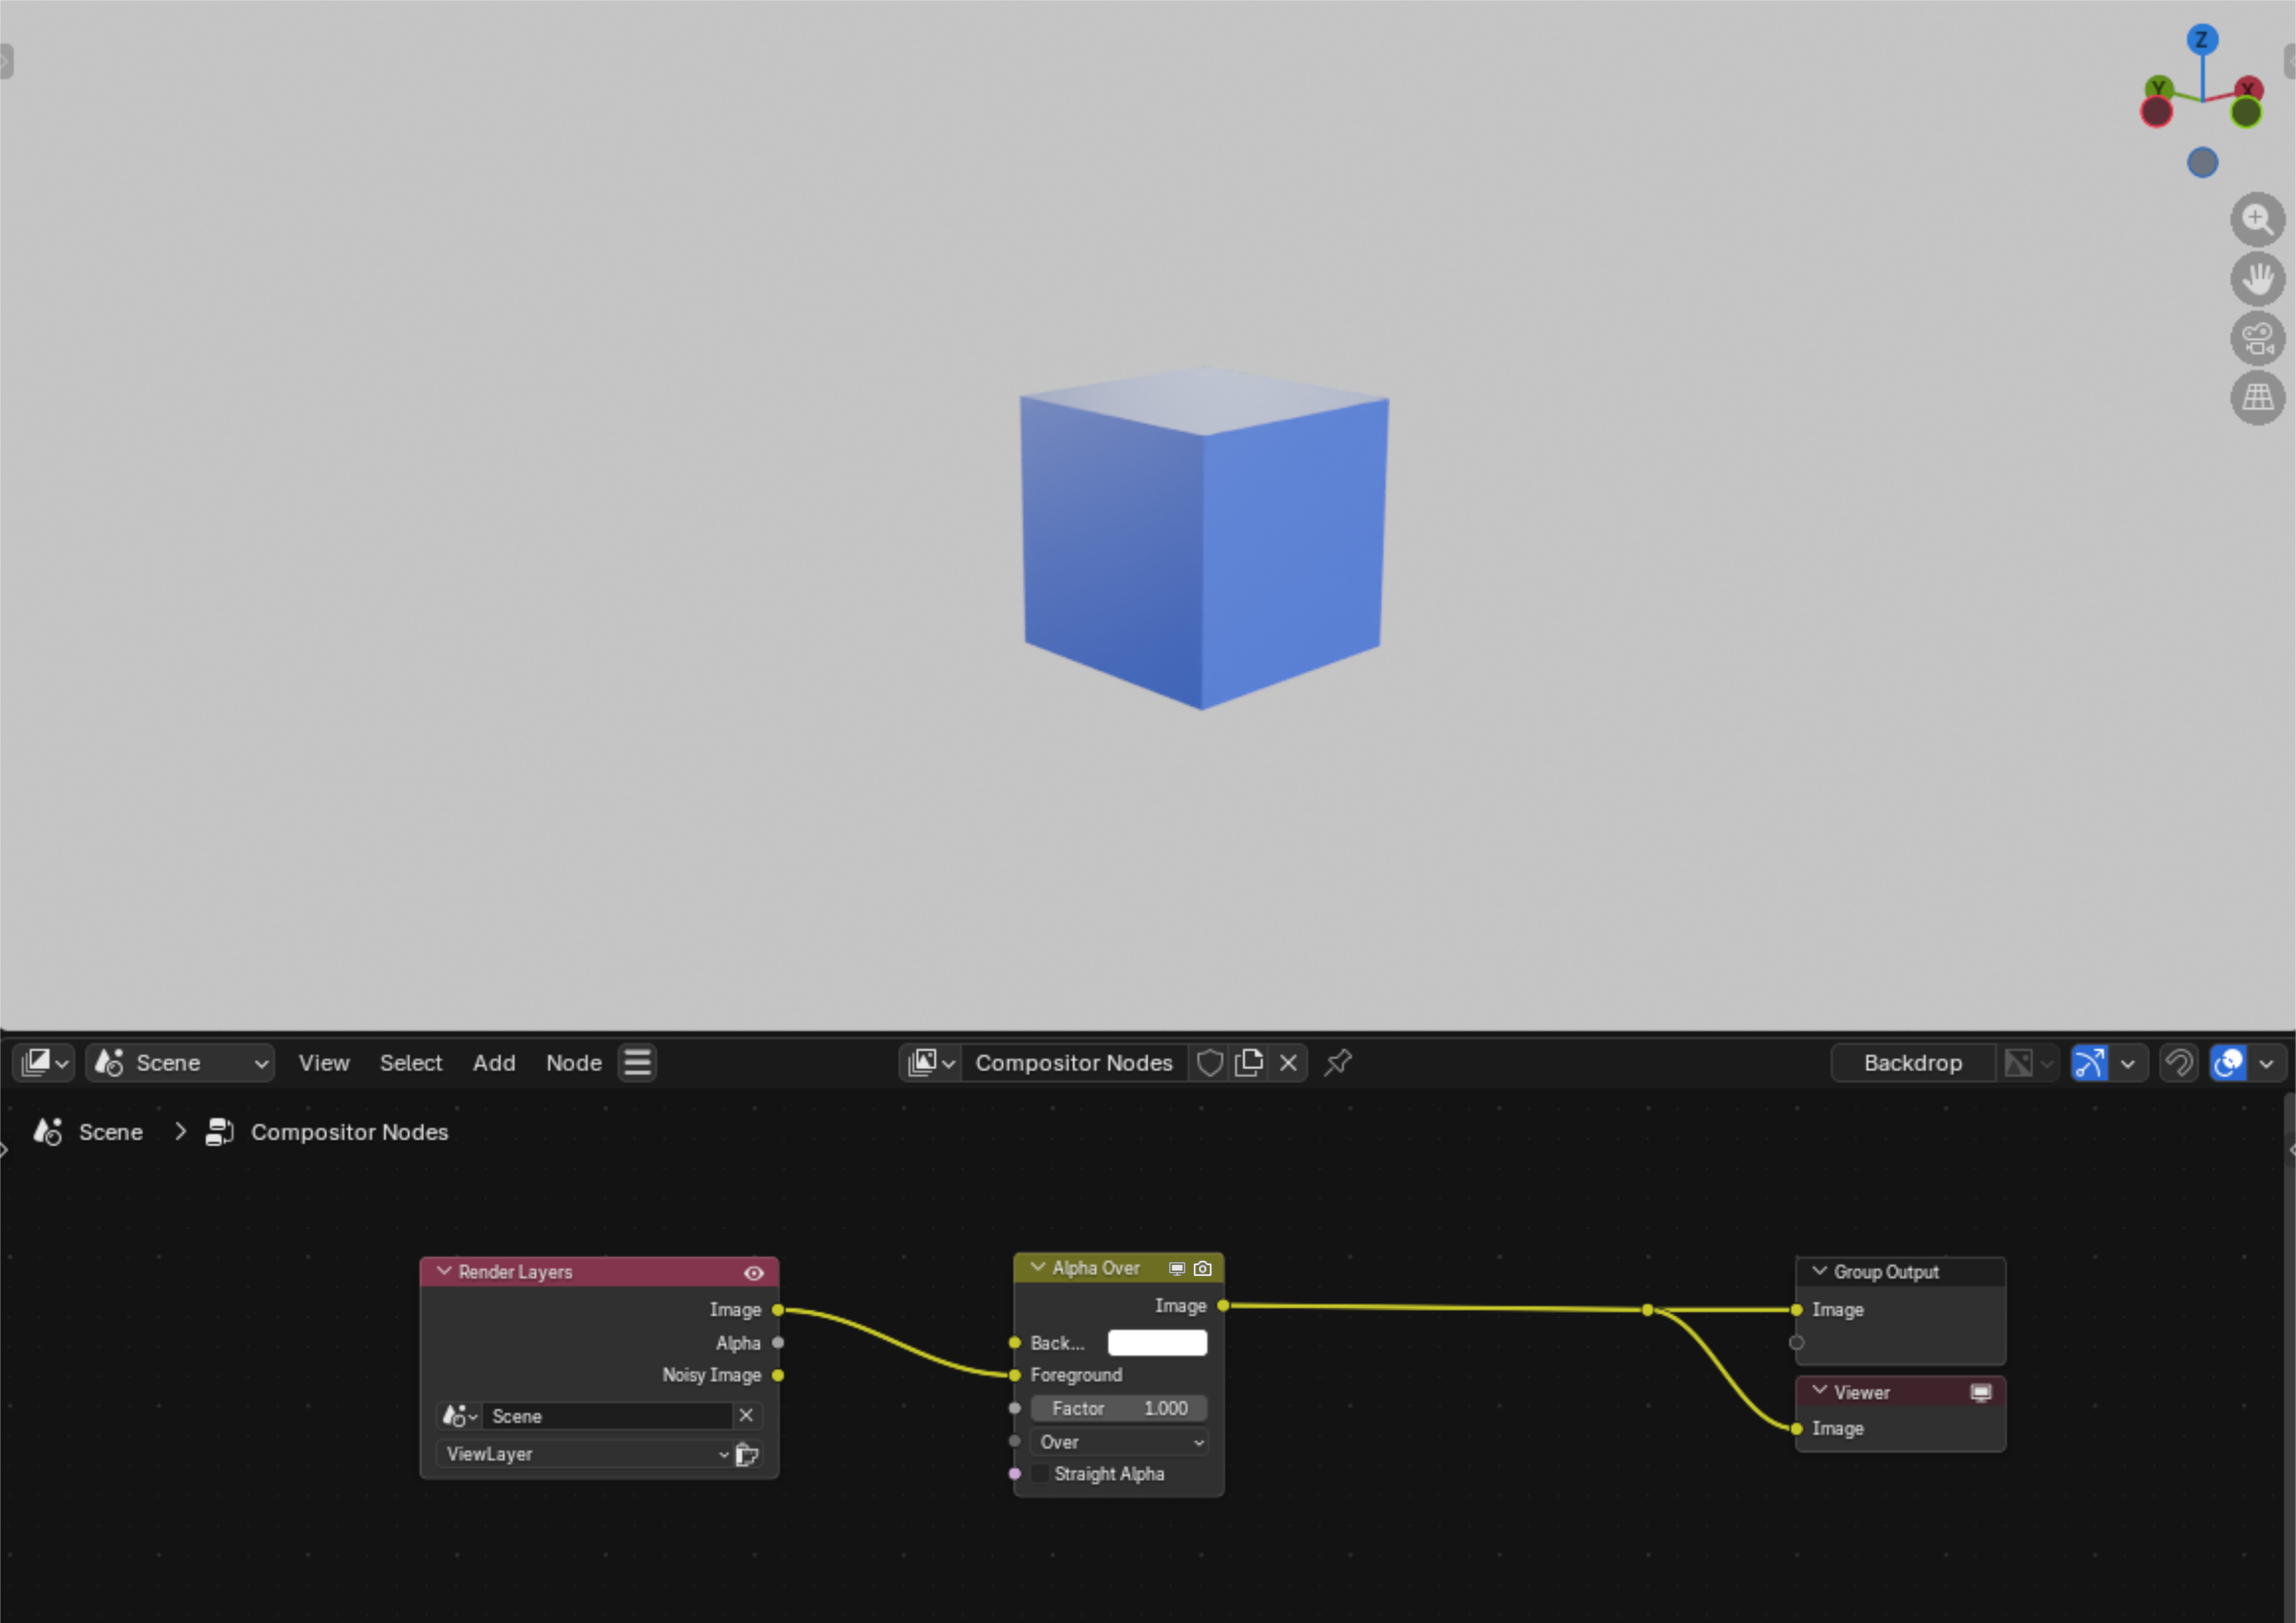Click the eye icon on Render Layers node
This screenshot has height=1623, width=2296.
tap(754, 1272)
